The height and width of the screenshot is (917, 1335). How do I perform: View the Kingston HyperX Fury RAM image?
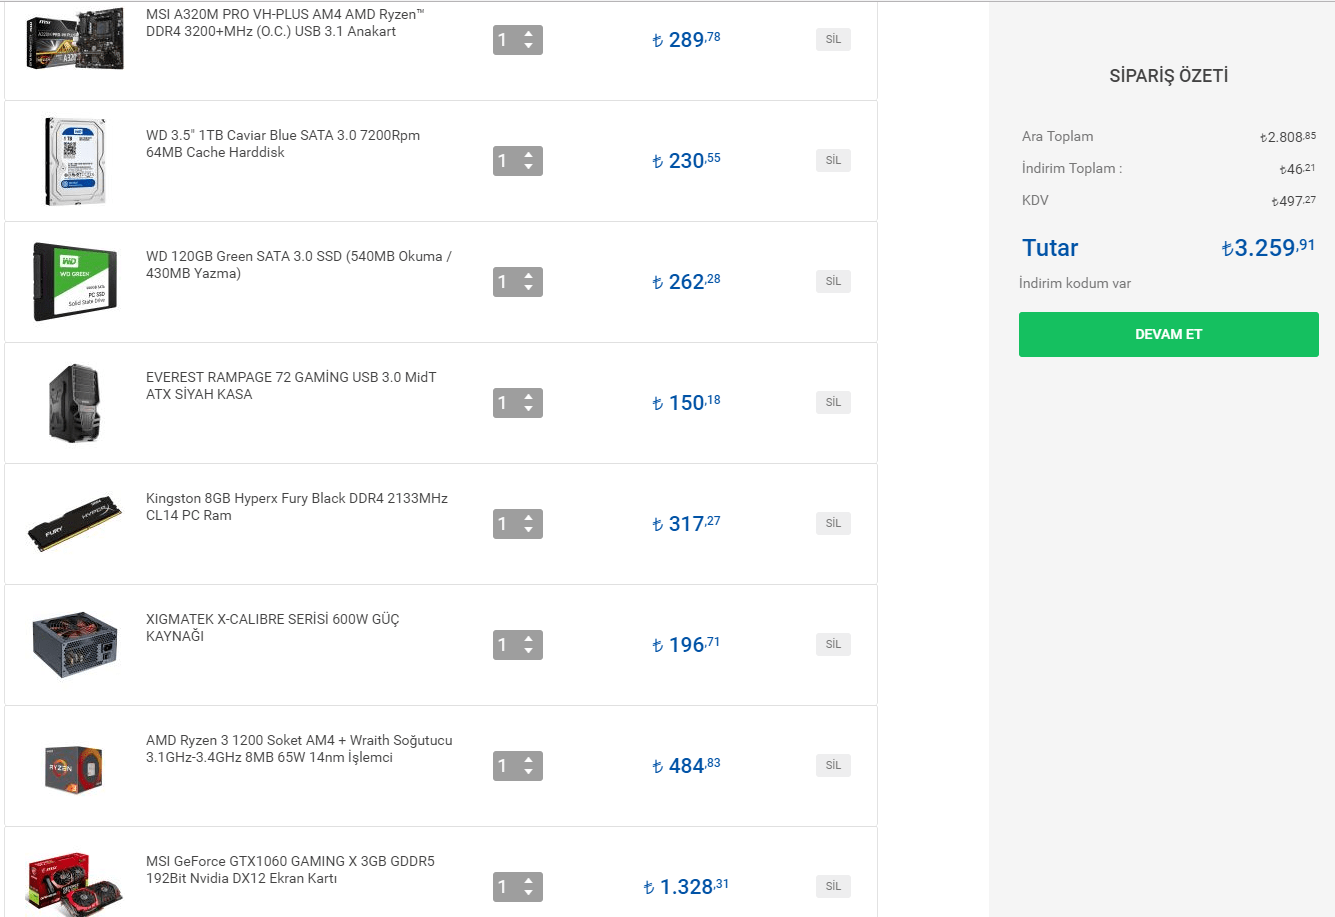click(75, 524)
